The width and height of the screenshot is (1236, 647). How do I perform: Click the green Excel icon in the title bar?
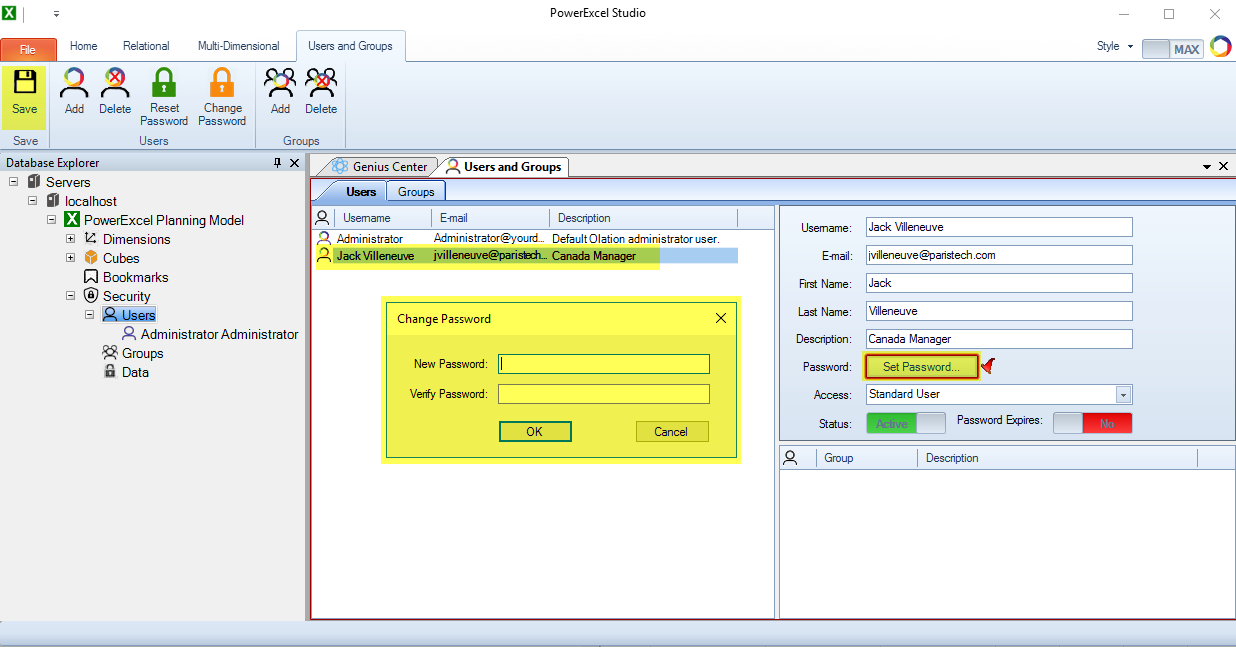(x=10, y=14)
